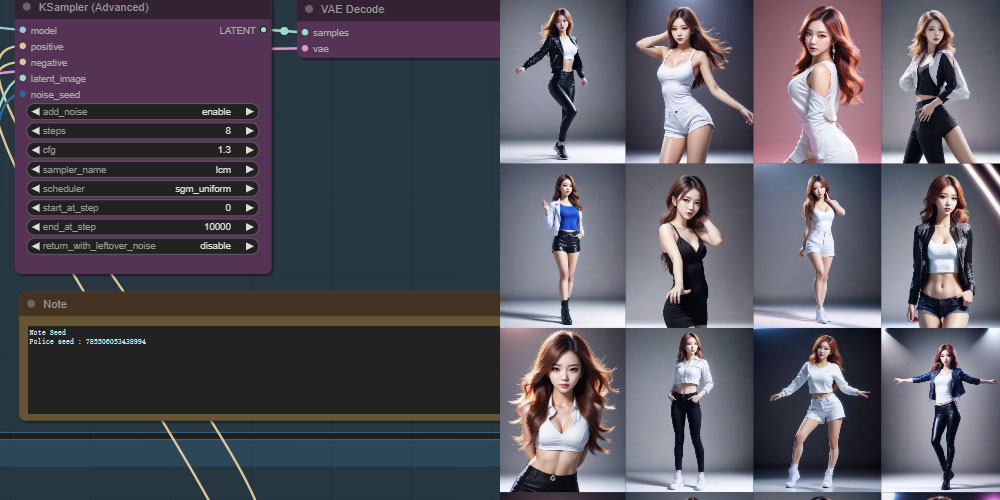Image resolution: width=1000 pixels, height=500 pixels.
Task: Select the Note node title bar
Action: (260, 304)
